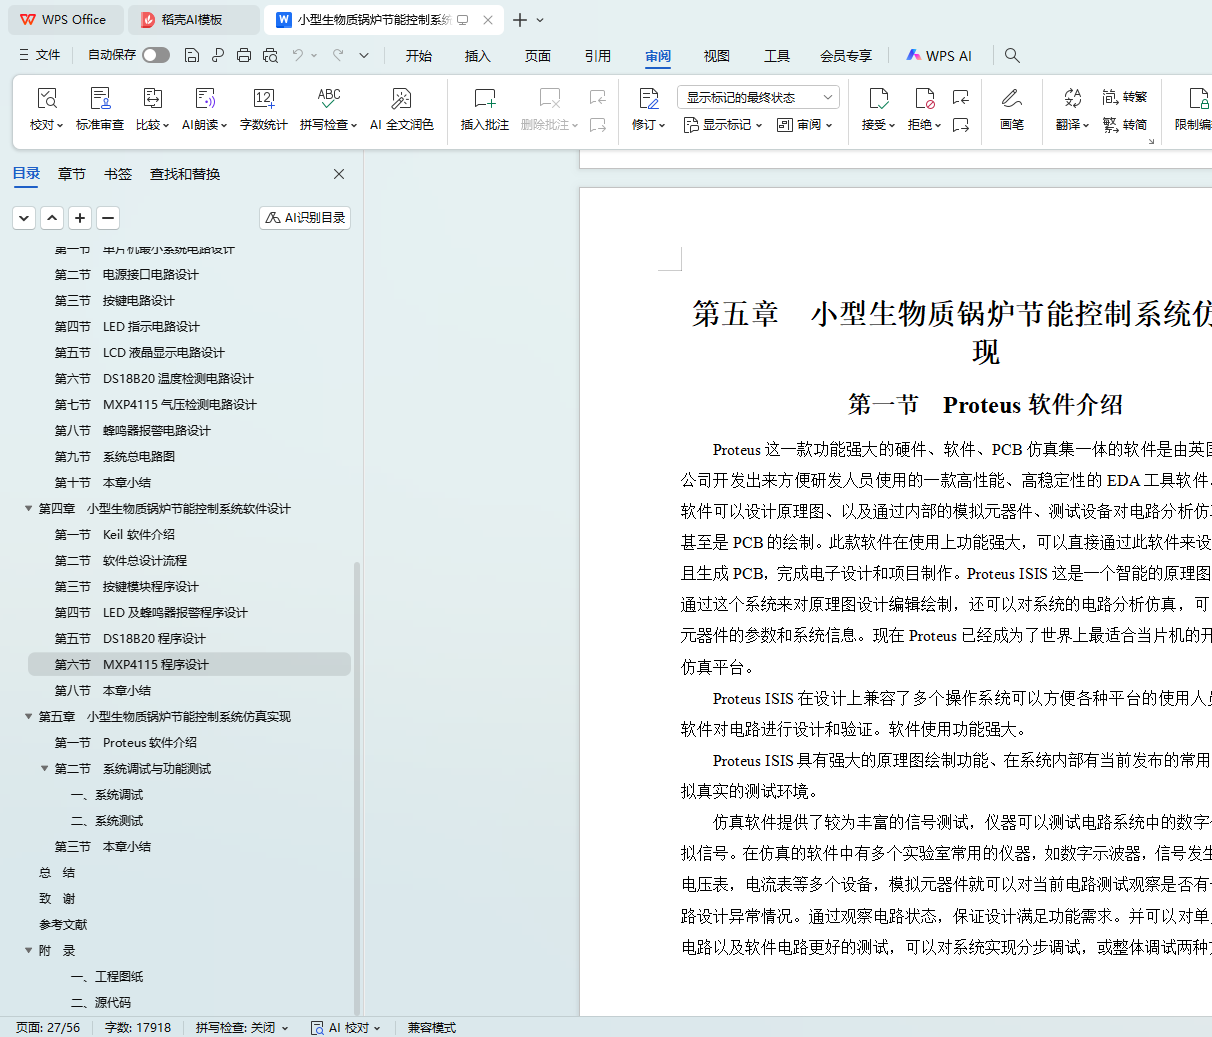Click the 字数统计 word count icon
This screenshot has width=1212, height=1037.
click(264, 99)
